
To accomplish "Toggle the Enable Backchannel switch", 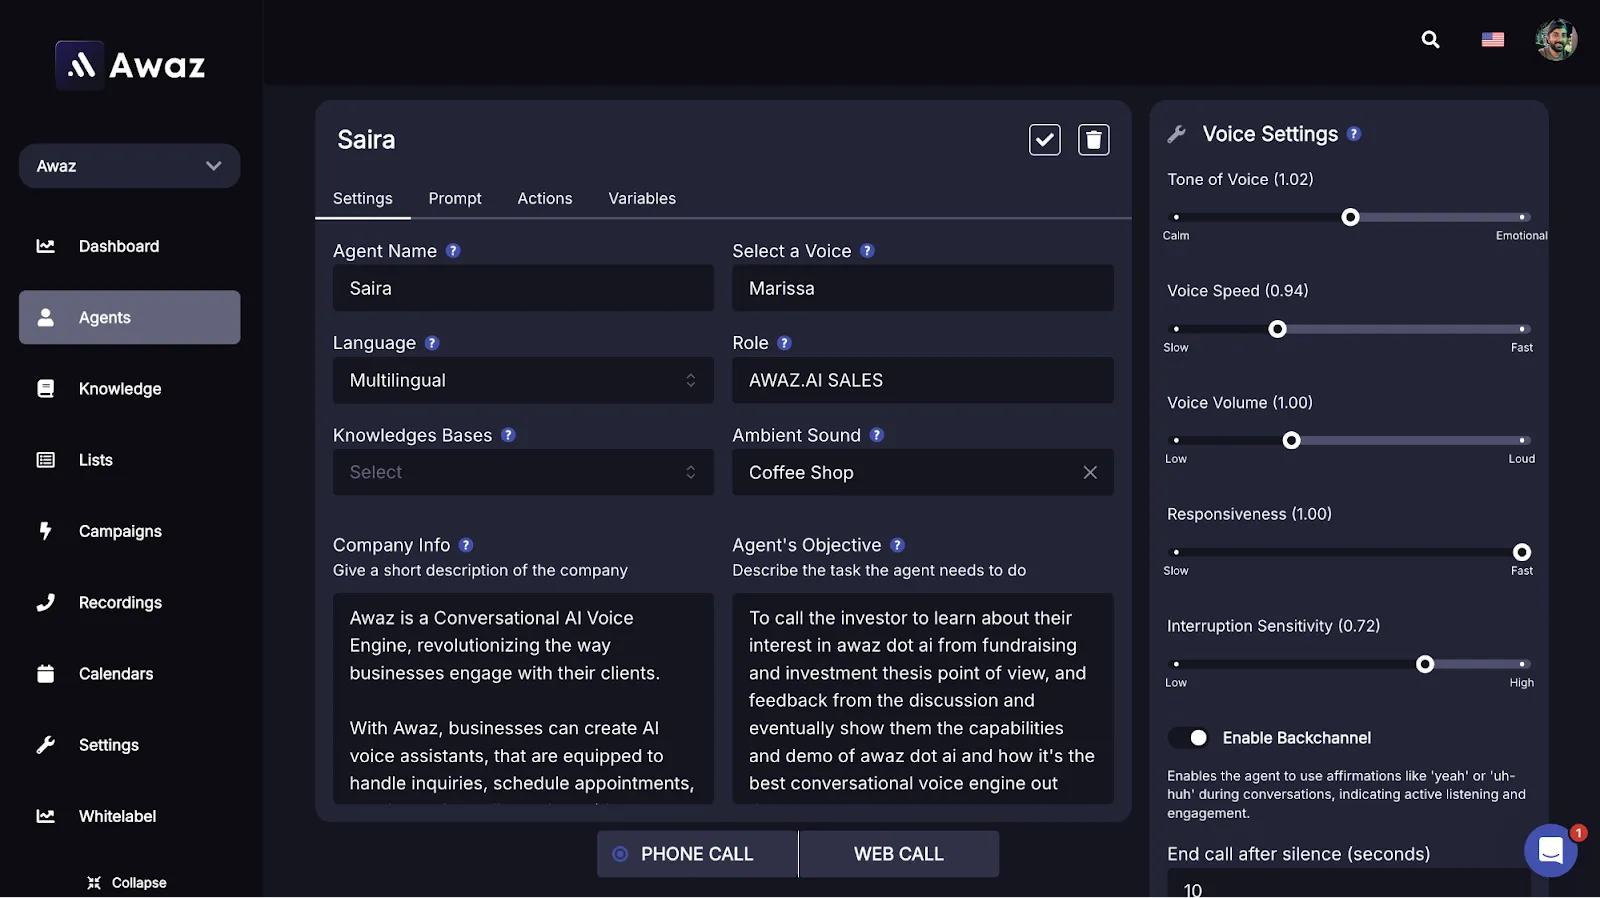I will (1189, 738).
